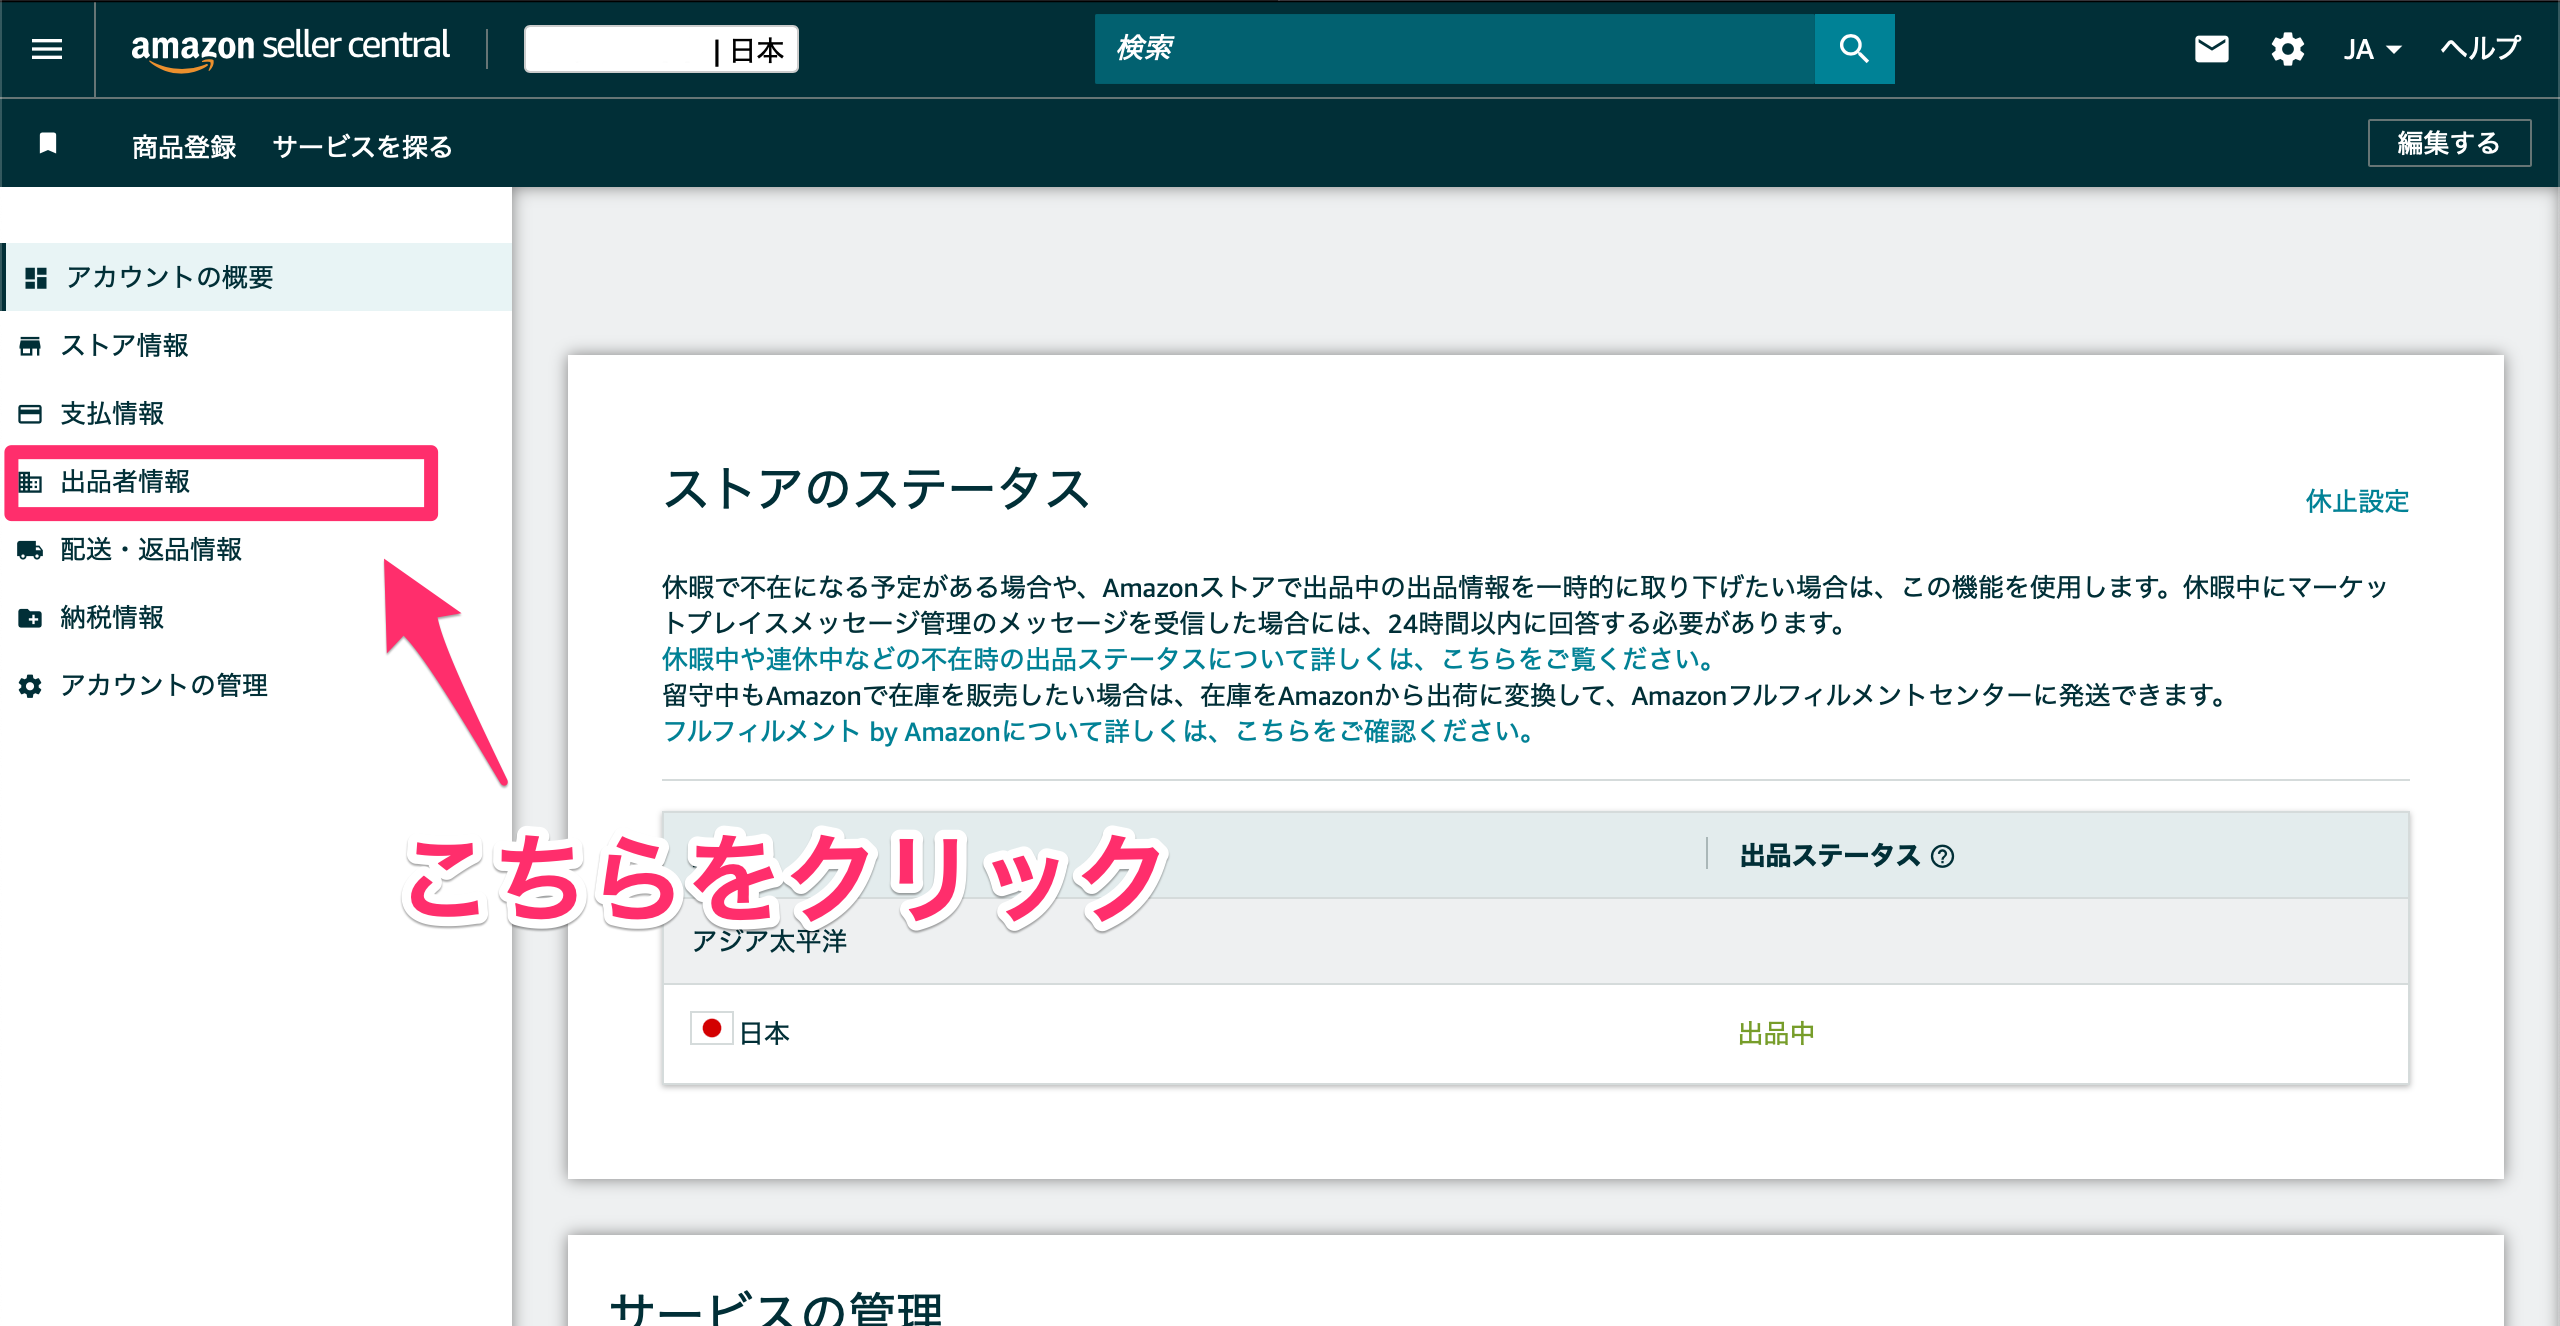Open the 商品登録 menu item
2560x1326 pixels.
(x=182, y=146)
